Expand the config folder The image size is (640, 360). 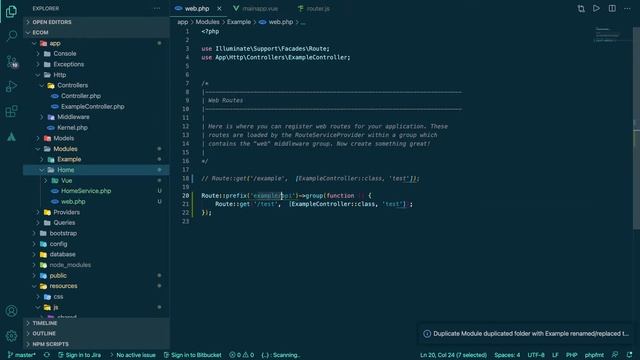click(96, 244)
